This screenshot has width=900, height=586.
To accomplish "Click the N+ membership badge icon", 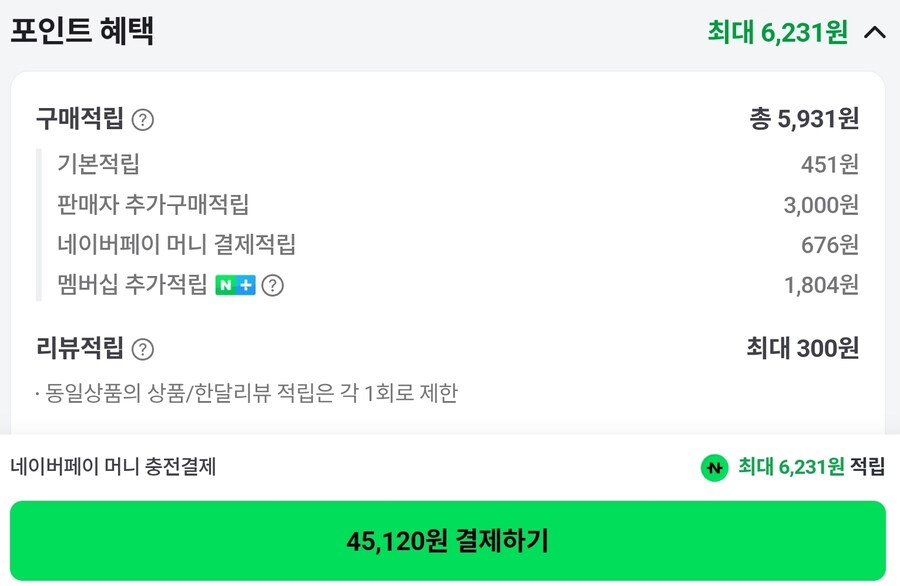I will pyautogui.click(x=235, y=285).
